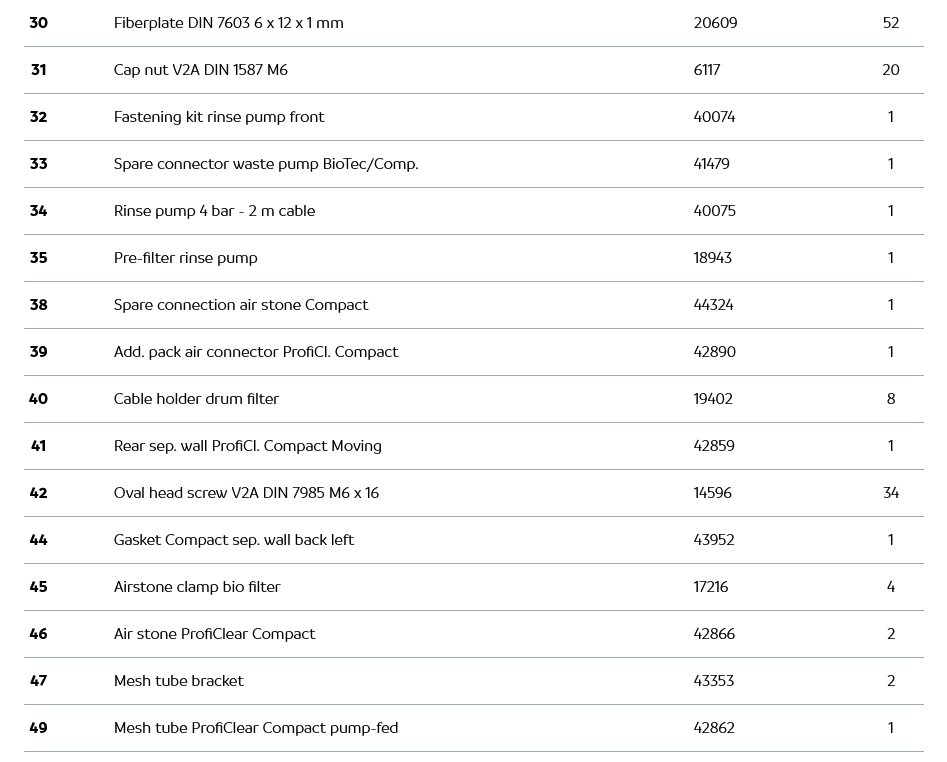Click Airstone clamp bio filter entry
The height and width of the screenshot is (762, 947).
pyautogui.click(x=197, y=587)
